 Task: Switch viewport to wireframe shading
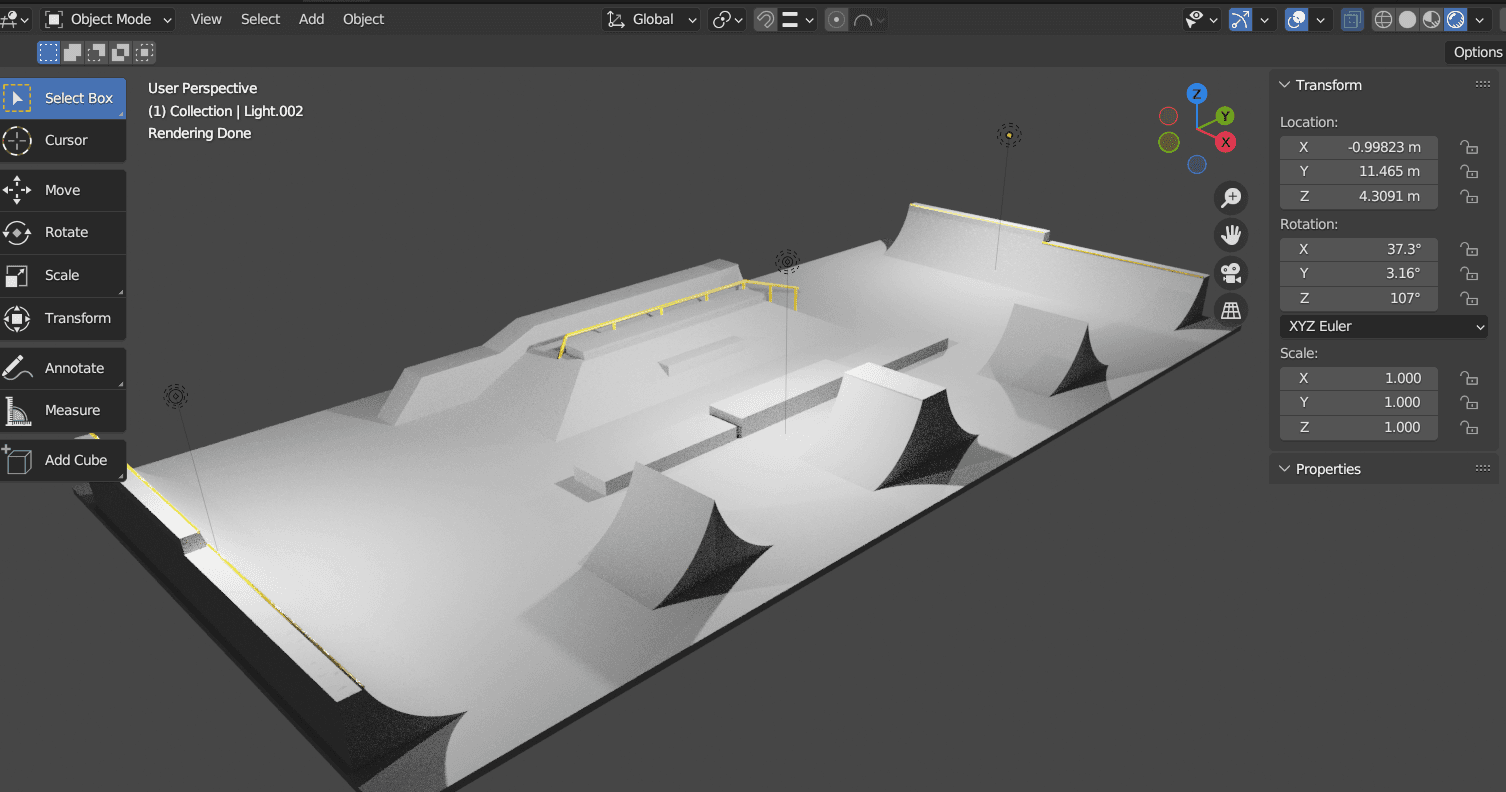coord(1383,19)
